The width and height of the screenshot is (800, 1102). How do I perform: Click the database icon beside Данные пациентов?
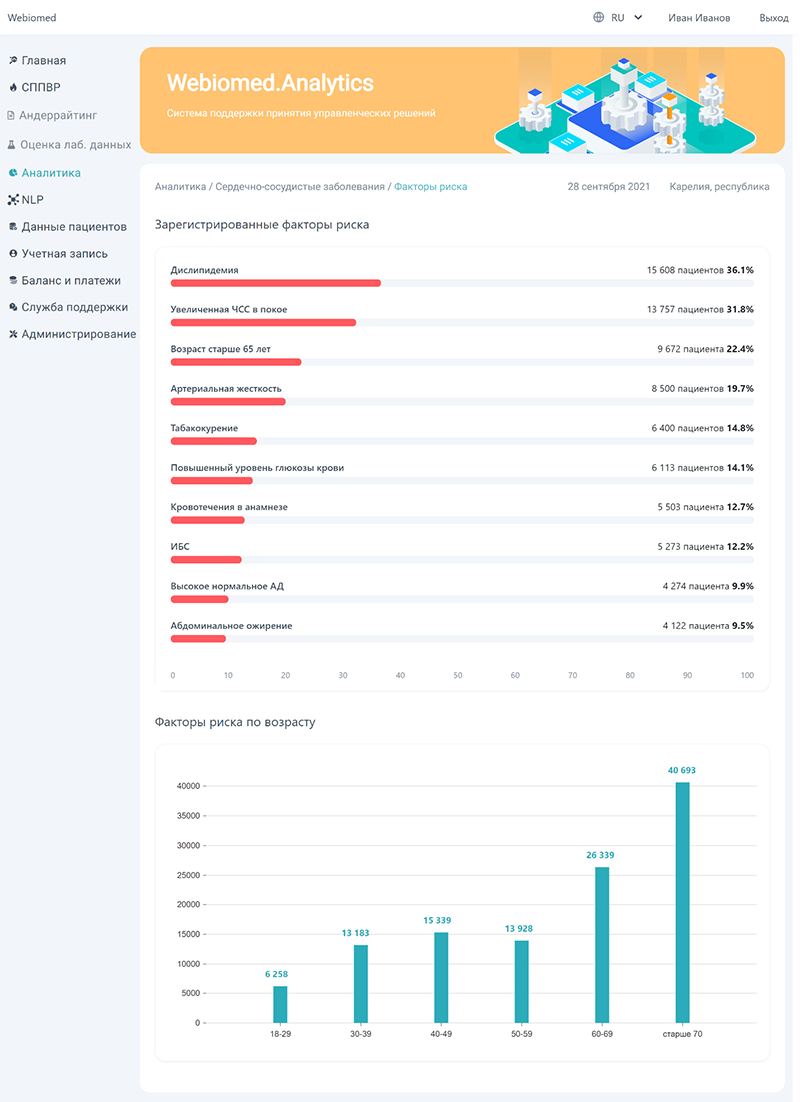pyautogui.click(x=13, y=227)
